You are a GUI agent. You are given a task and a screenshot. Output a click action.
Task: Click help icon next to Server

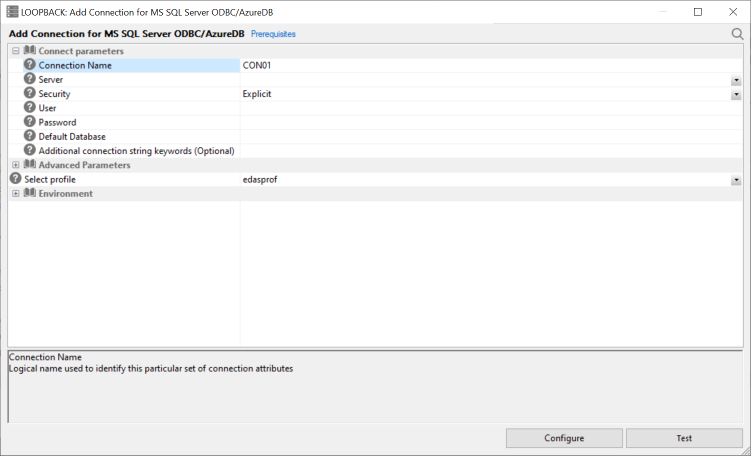pyautogui.click(x=30, y=79)
